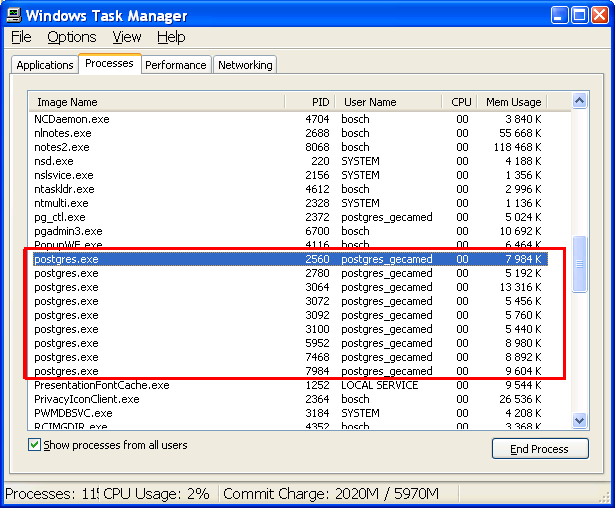Sort by Image Name column header
Image resolution: width=615 pixels, height=508 pixels.
click(156, 102)
